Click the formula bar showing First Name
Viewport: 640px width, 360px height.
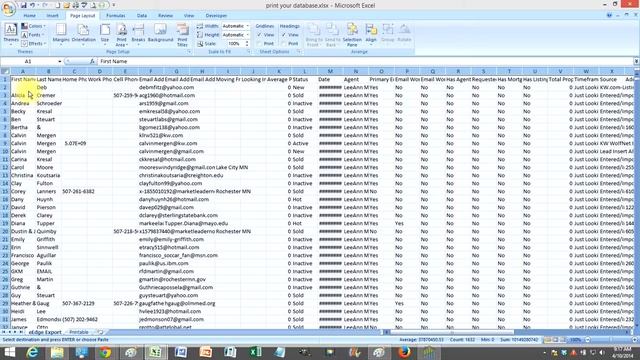tap(365, 61)
